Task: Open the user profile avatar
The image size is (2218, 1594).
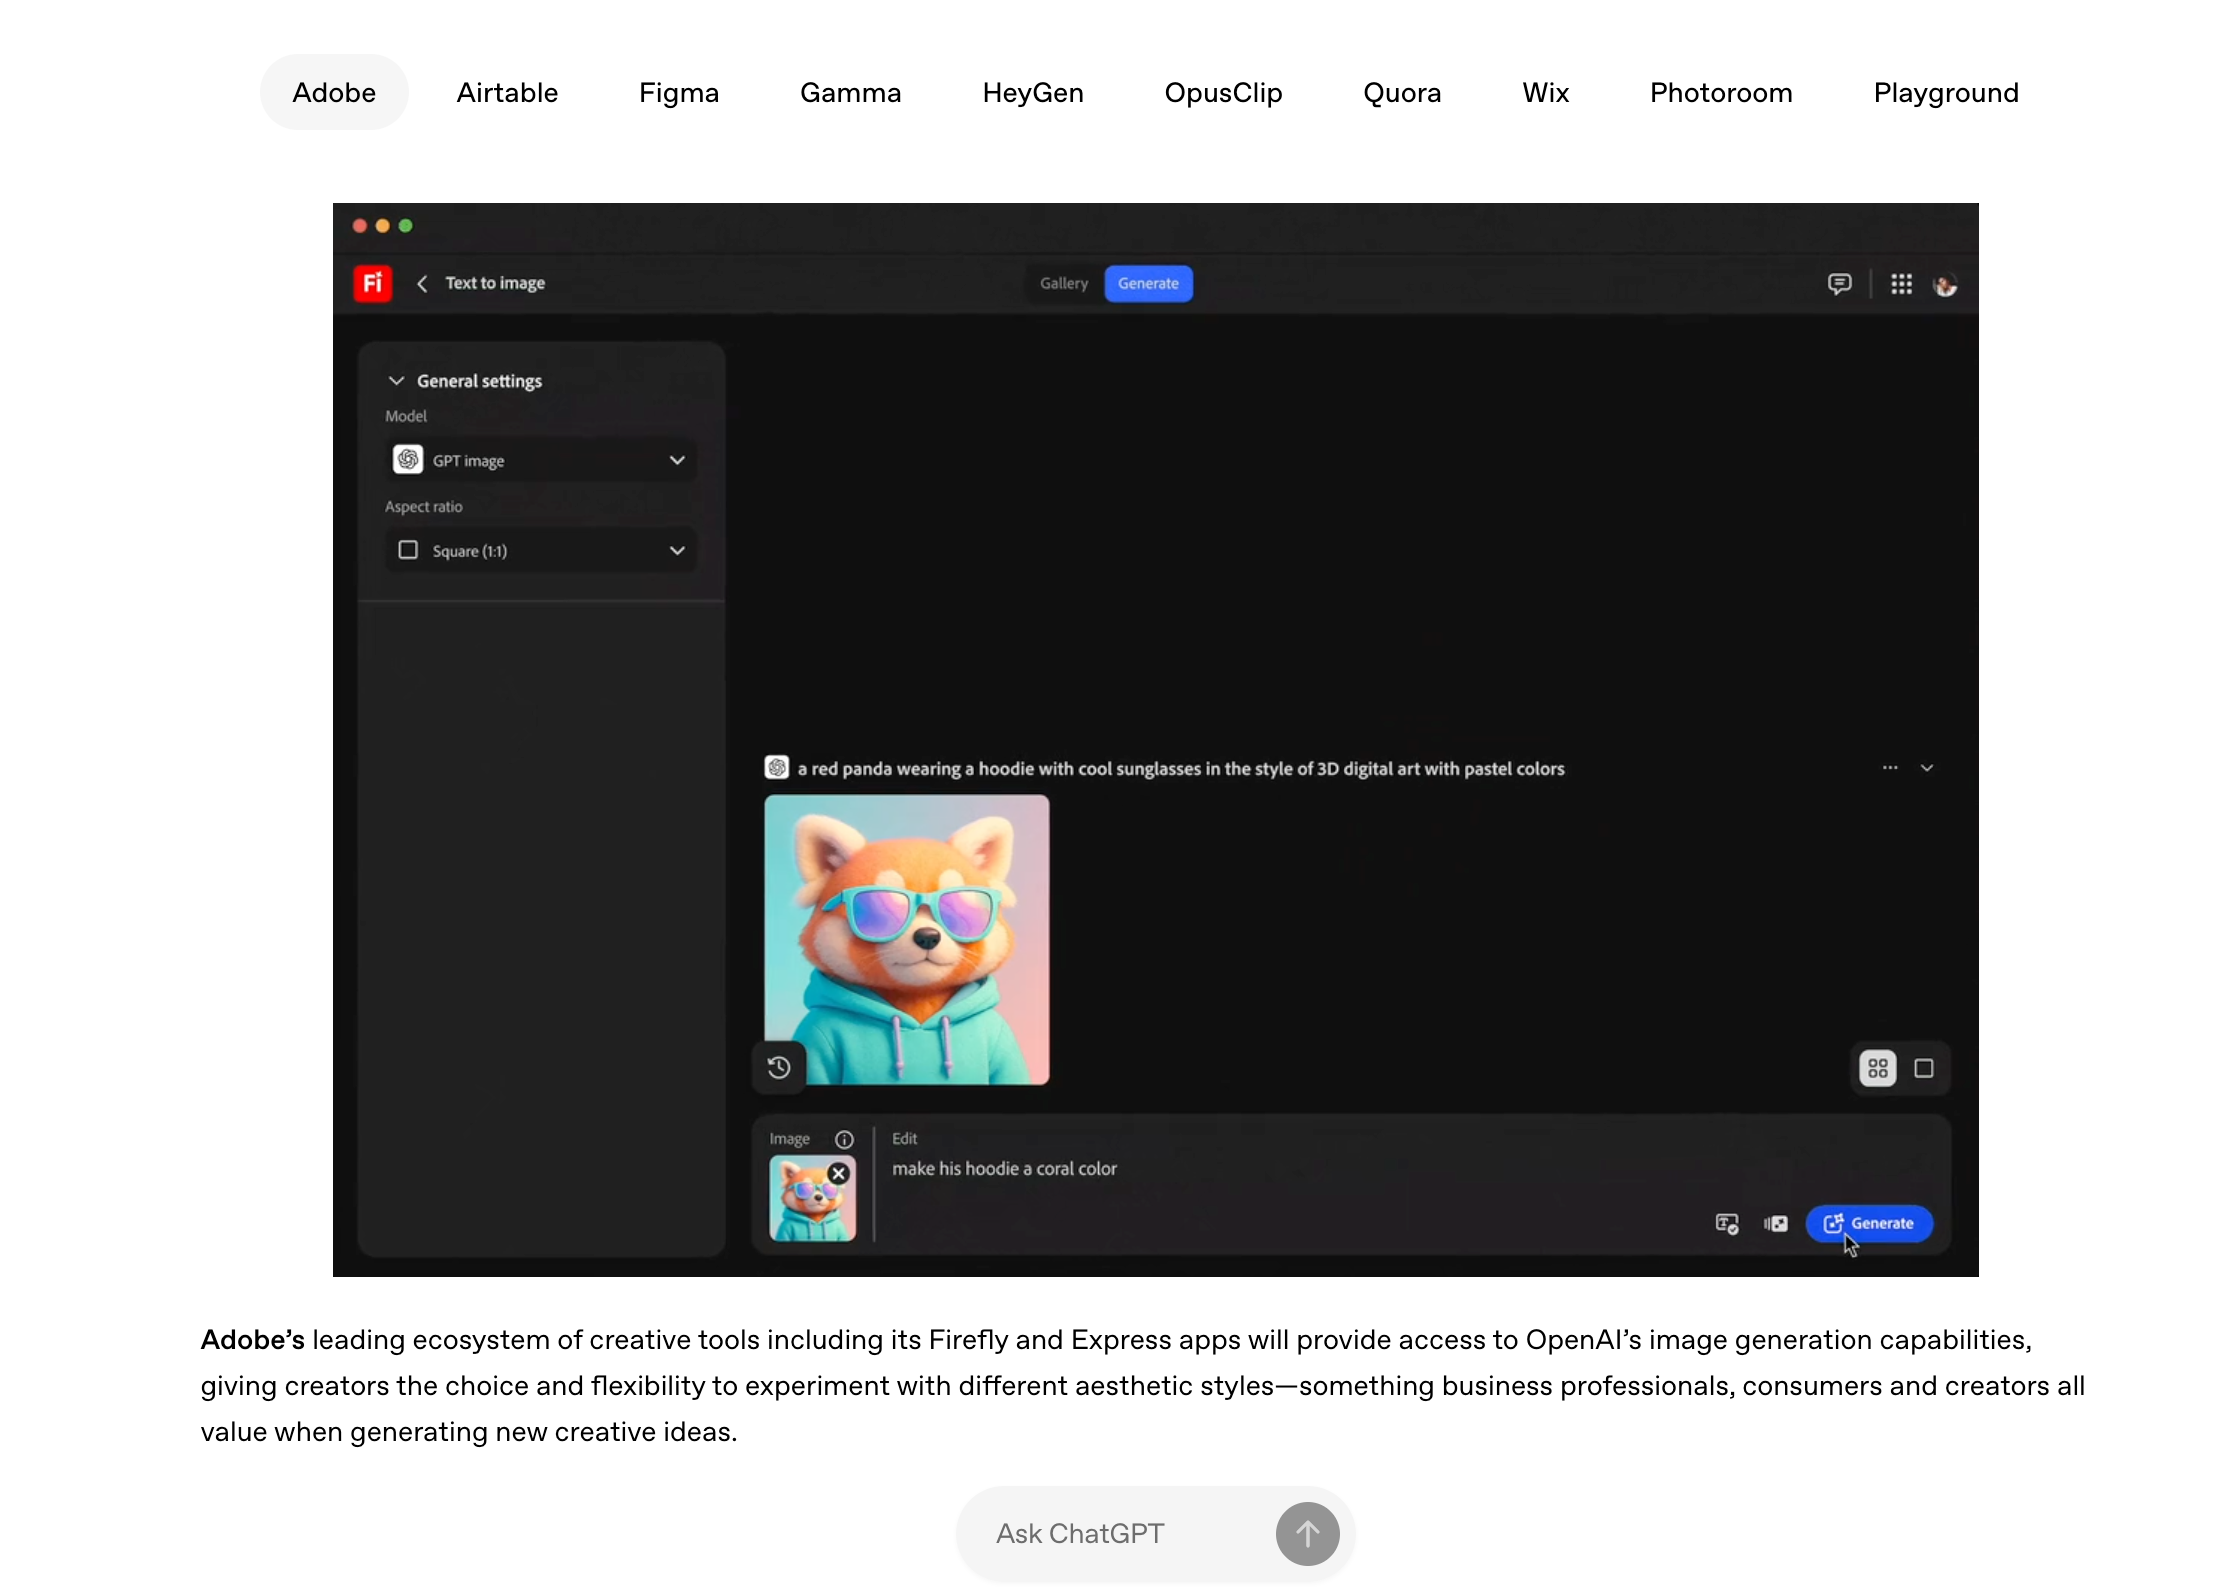Action: point(1945,285)
